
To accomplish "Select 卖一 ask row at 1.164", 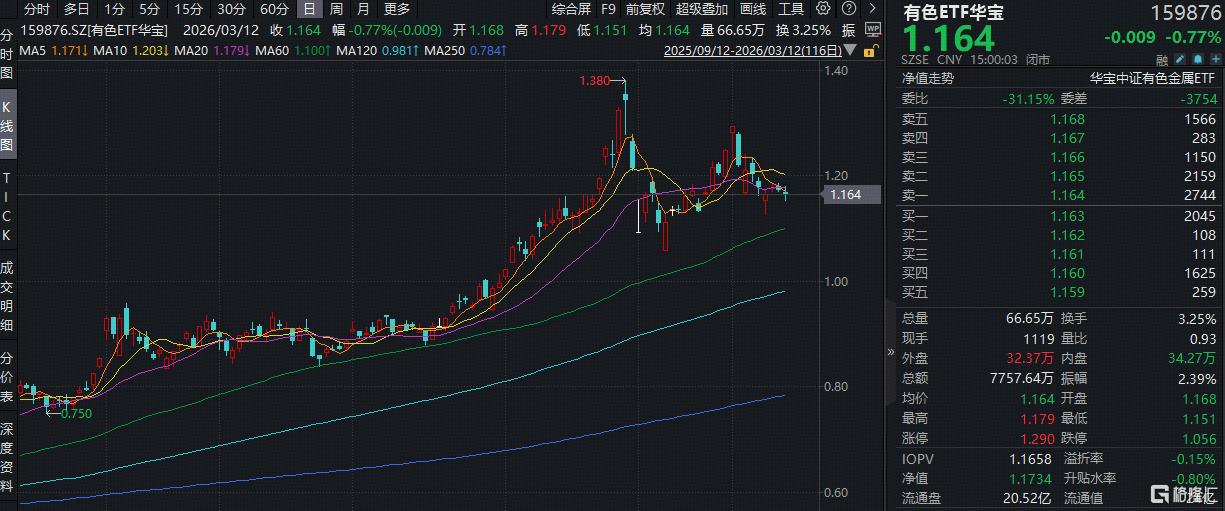I will point(1060,195).
